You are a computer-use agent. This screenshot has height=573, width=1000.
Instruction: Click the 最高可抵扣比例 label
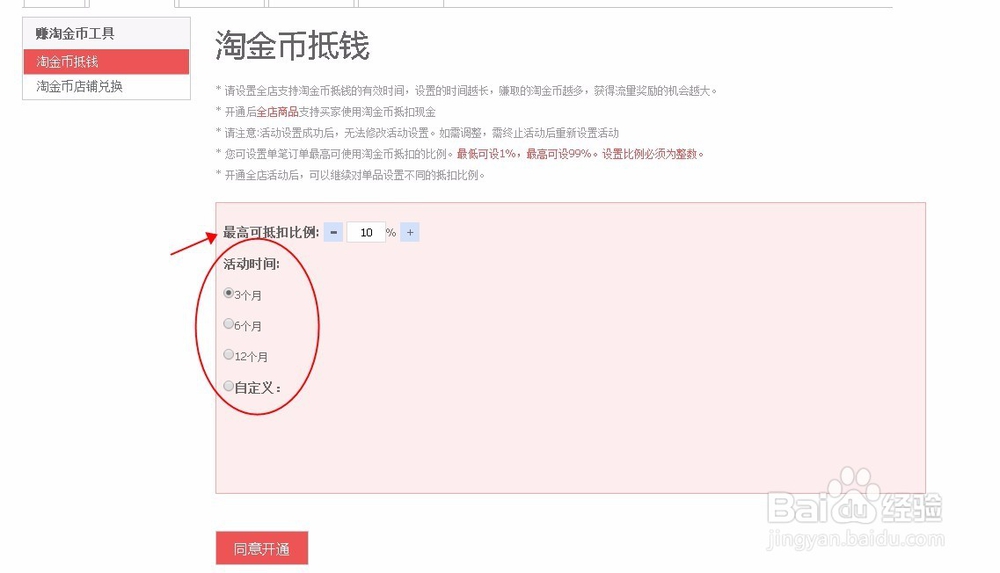(271, 232)
